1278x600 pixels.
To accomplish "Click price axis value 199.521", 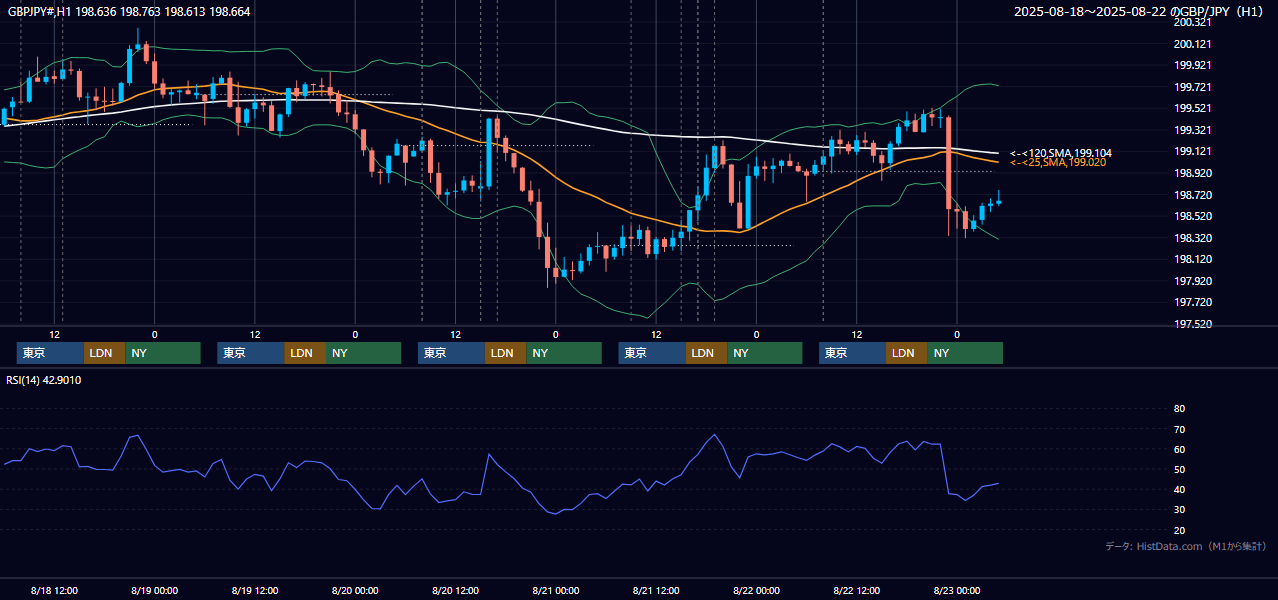I will click(1193, 108).
